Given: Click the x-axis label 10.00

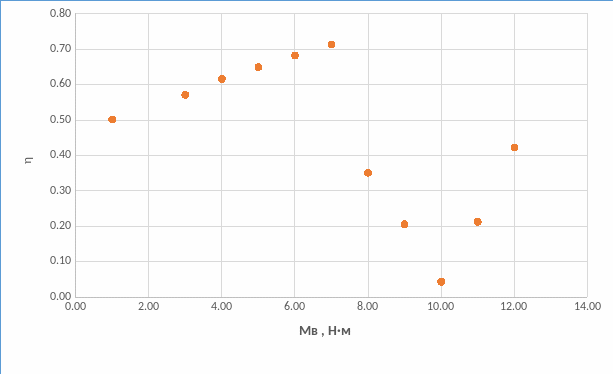Looking at the screenshot, I should click(x=441, y=306).
